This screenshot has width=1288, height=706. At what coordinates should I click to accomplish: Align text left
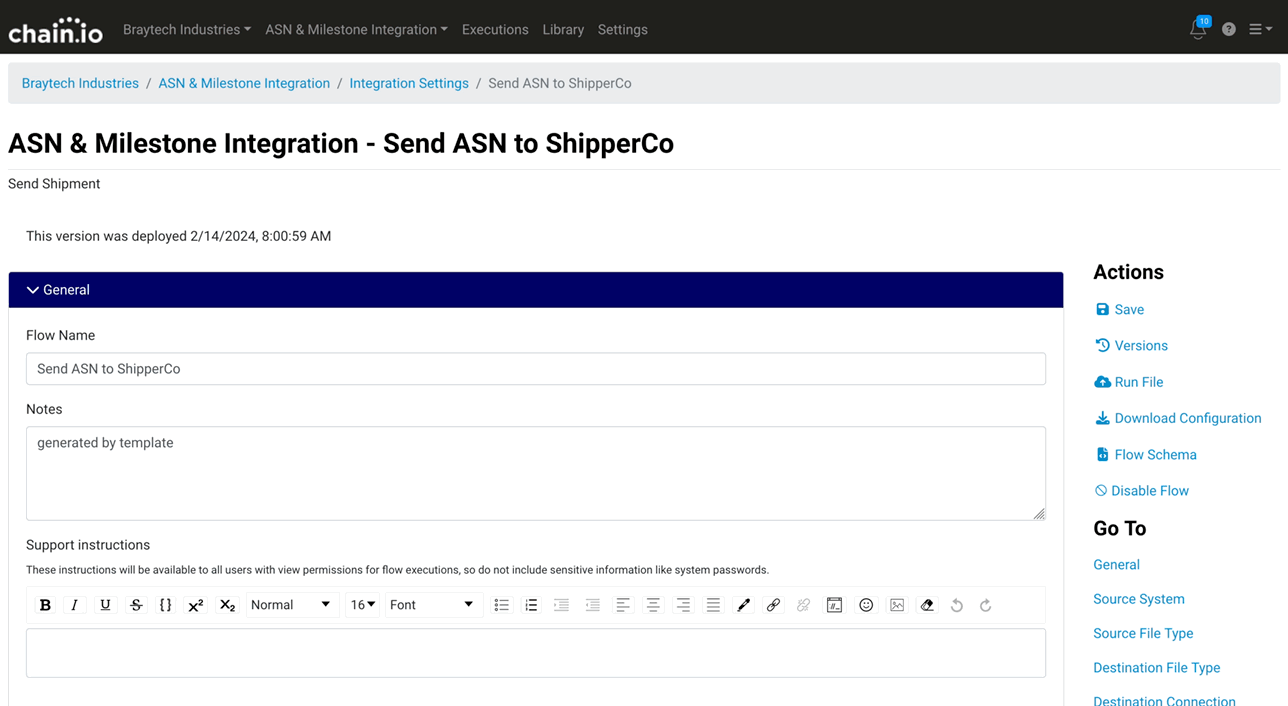pyautogui.click(x=622, y=605)
